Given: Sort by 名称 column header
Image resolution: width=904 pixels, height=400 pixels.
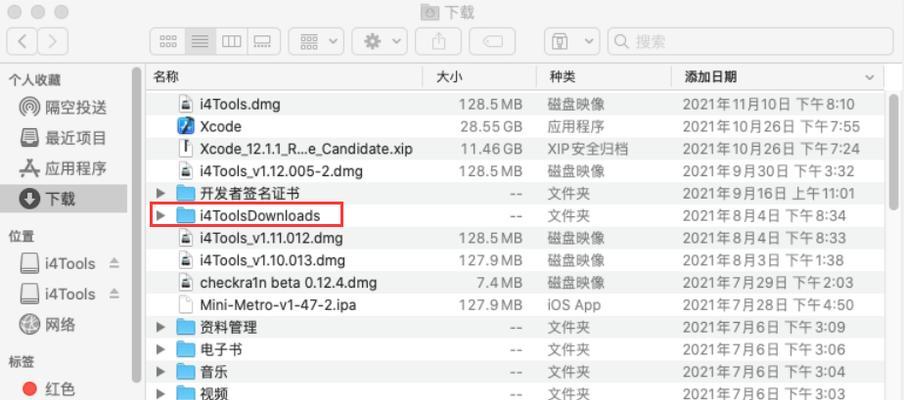Looking at the screenshot, I should 284,76.
